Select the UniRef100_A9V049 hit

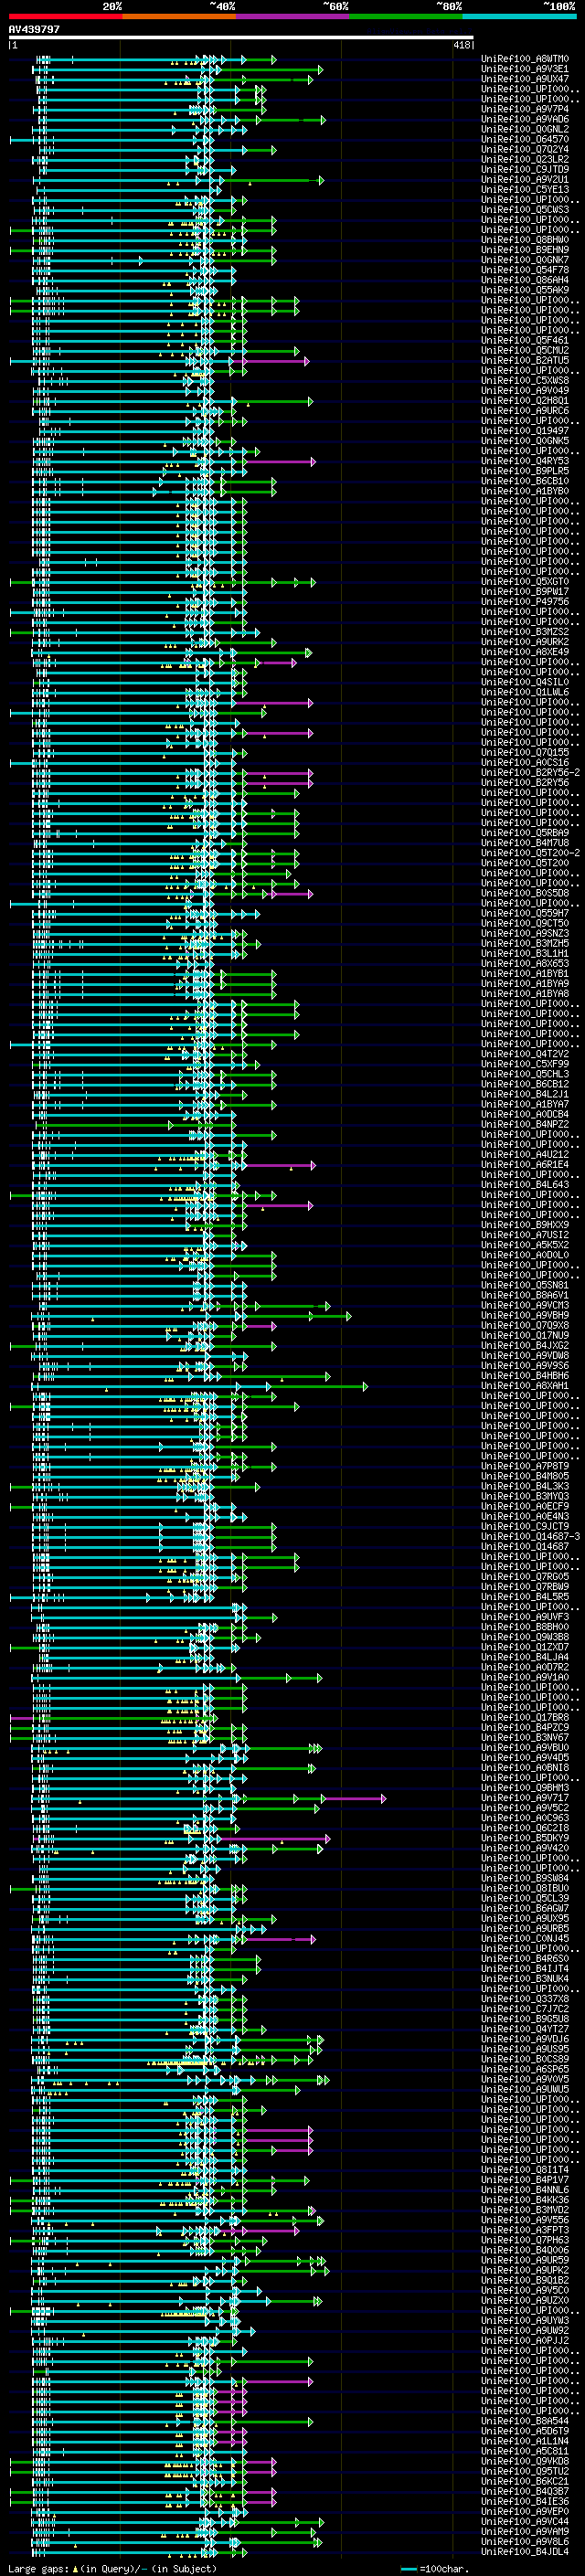pyautogui.click(x=525, y=390)
